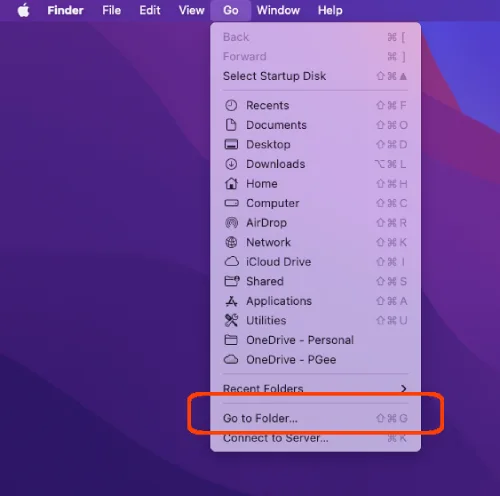Click the AirDrop radar icon

coord(231,223)
